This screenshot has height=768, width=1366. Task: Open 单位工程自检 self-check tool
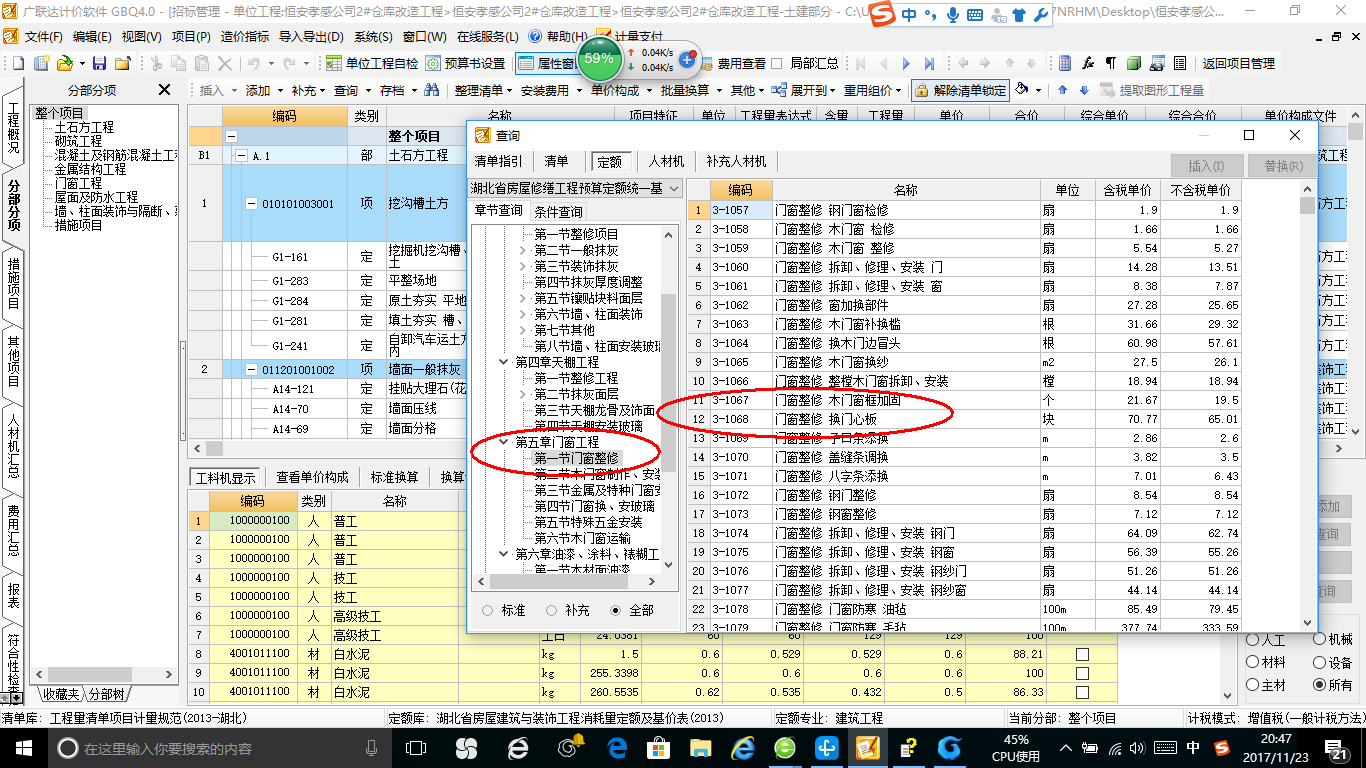[x=372, y=63]
